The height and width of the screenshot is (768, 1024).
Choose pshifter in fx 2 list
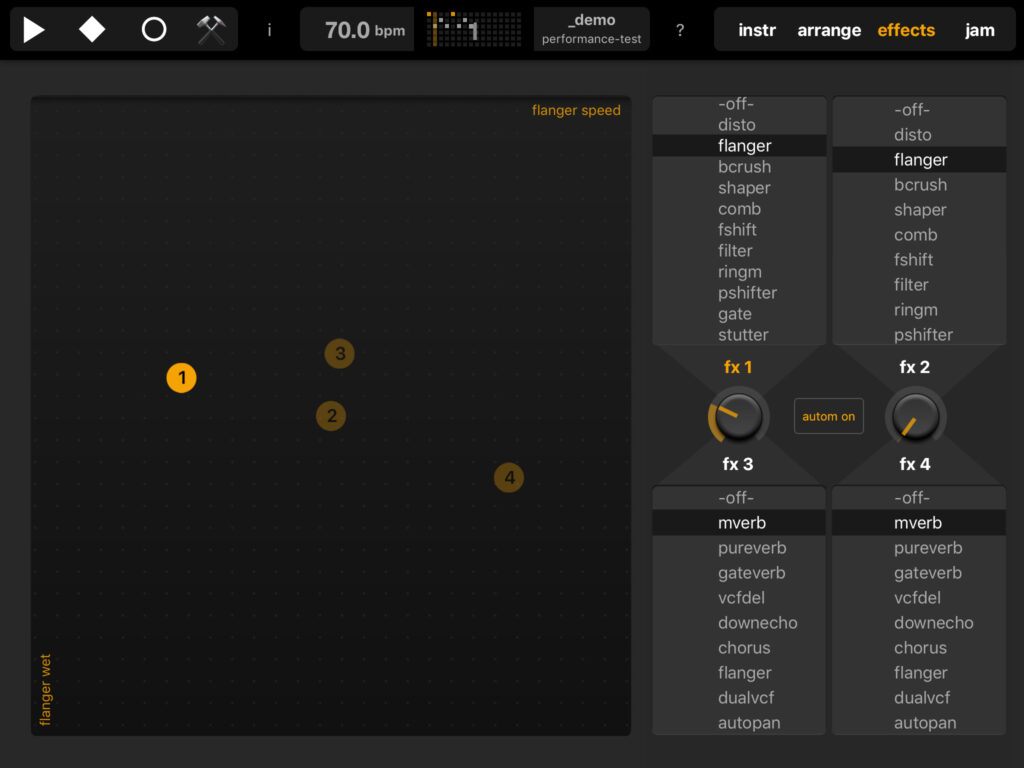(x=923, y=334)
